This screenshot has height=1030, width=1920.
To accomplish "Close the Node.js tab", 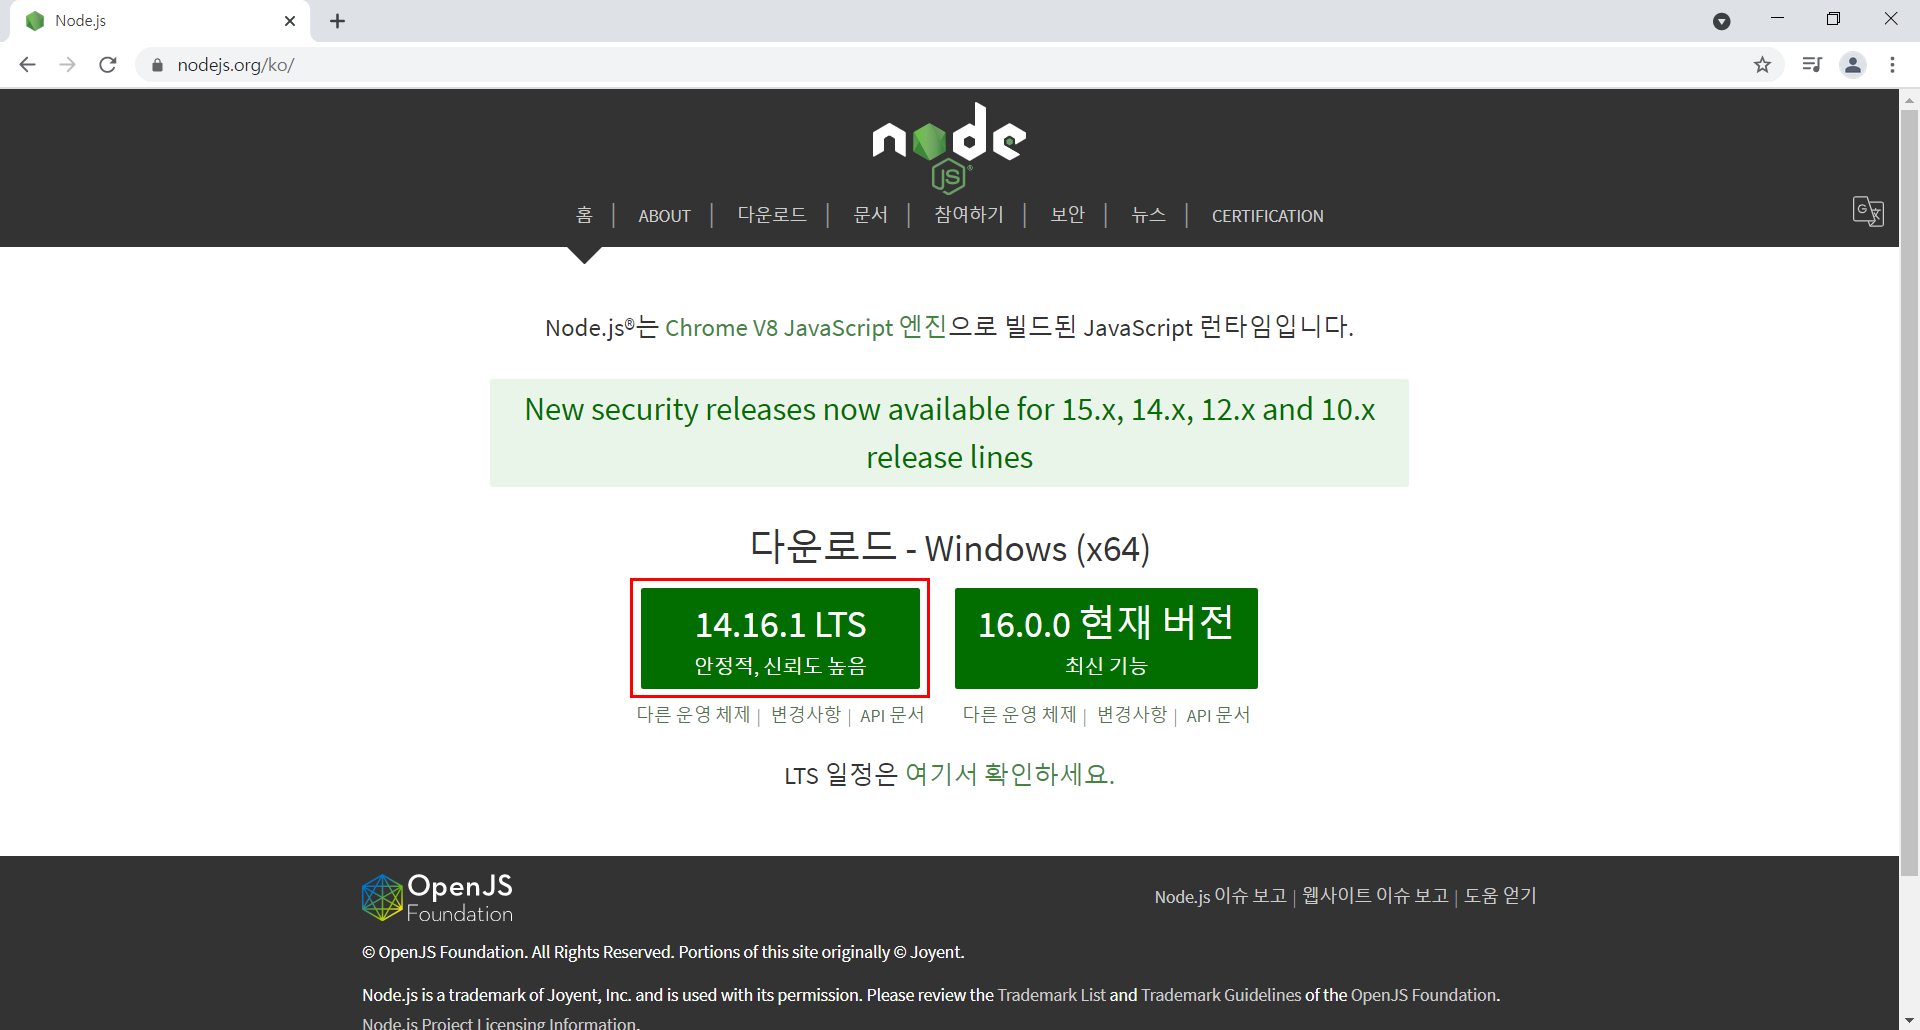I will (290, 21).
